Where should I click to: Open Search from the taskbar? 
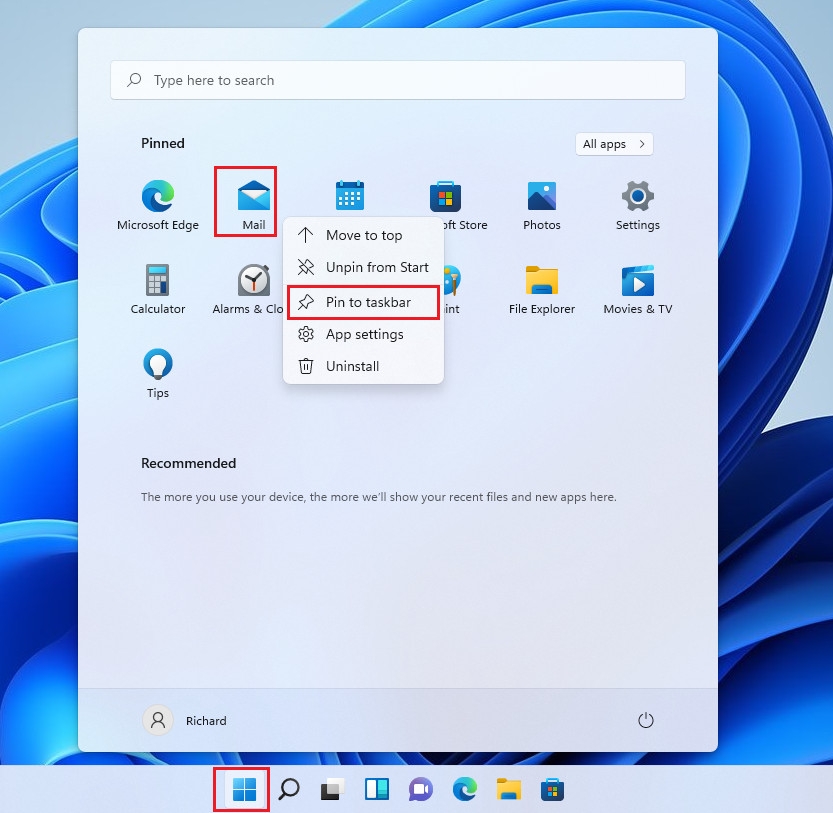point(288,789)
